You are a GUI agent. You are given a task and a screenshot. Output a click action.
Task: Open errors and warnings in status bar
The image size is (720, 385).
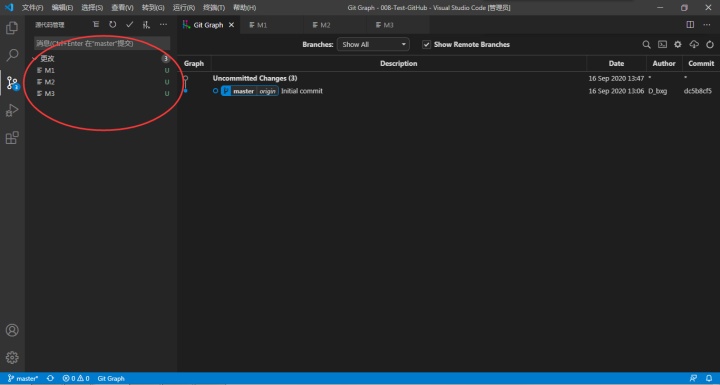coord(76,378)
